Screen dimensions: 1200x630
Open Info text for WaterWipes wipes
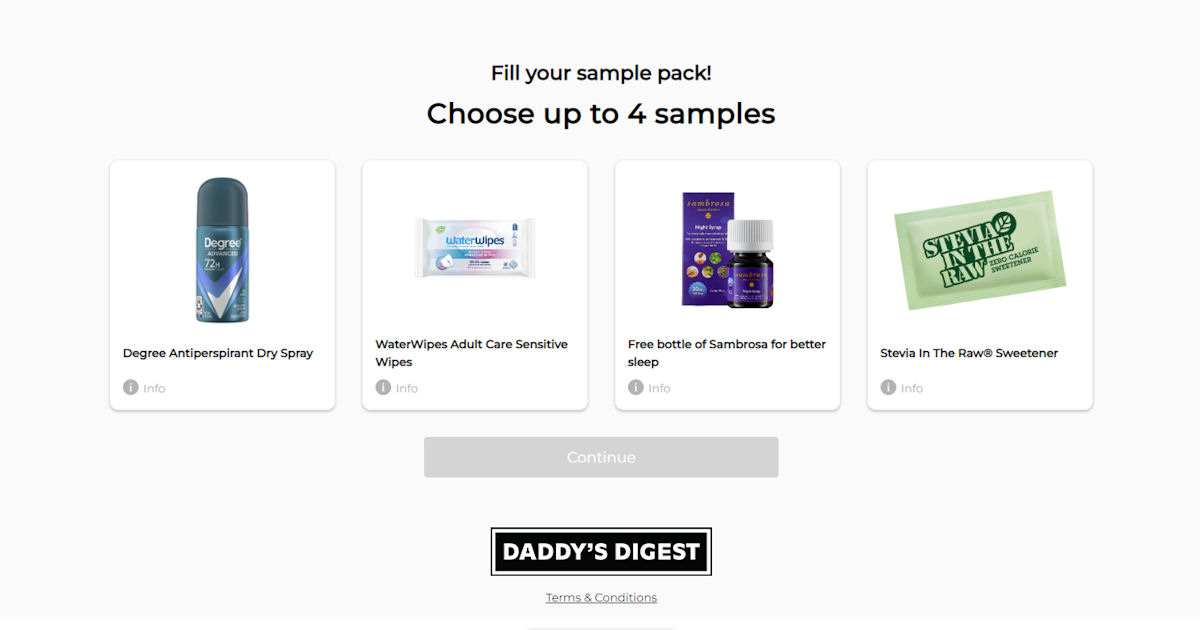(406, 388)
